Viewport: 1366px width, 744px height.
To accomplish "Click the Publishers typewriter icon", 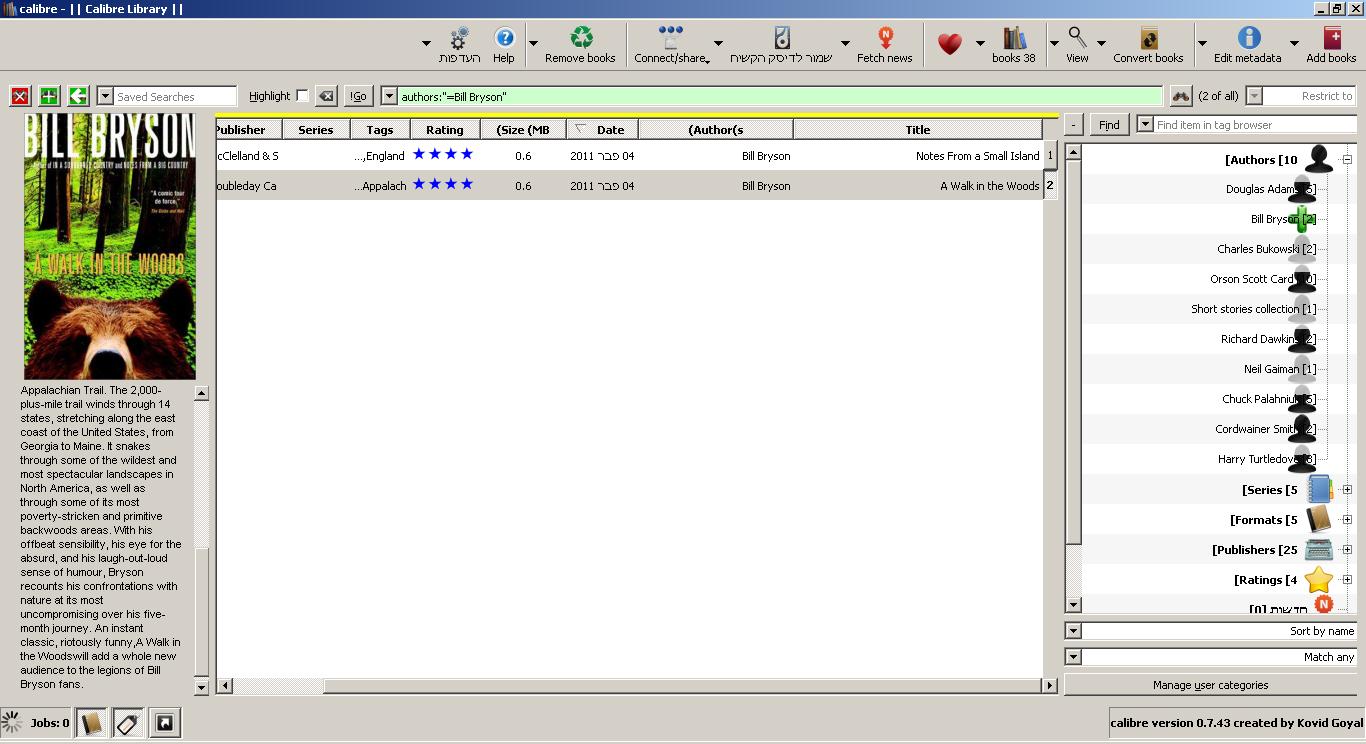I will 1320,549.
